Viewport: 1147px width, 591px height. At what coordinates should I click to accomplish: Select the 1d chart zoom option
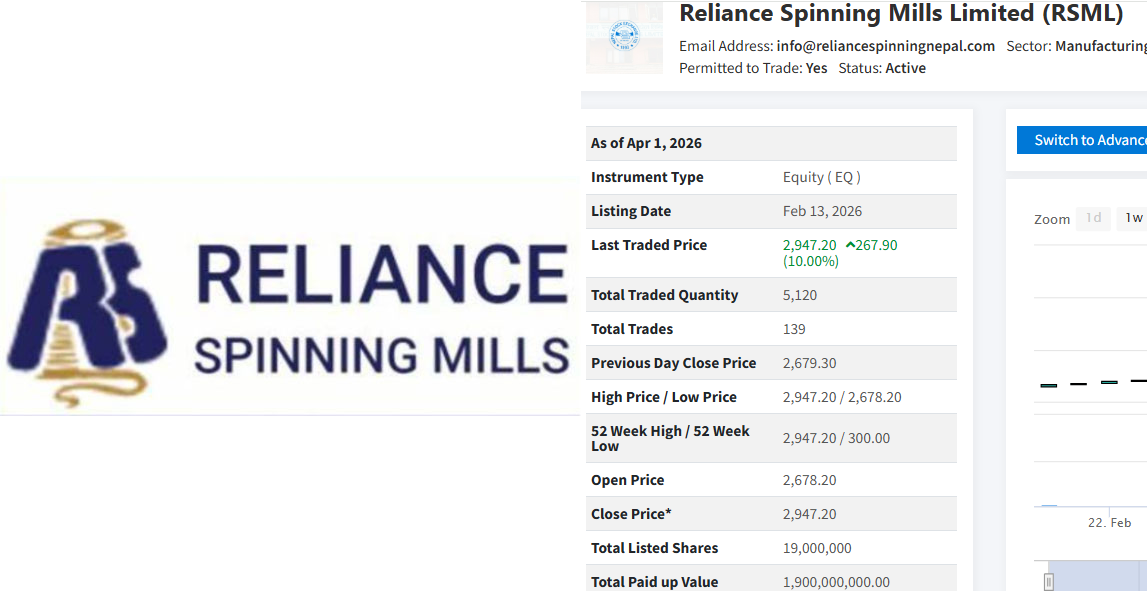tap(1093, 218)
